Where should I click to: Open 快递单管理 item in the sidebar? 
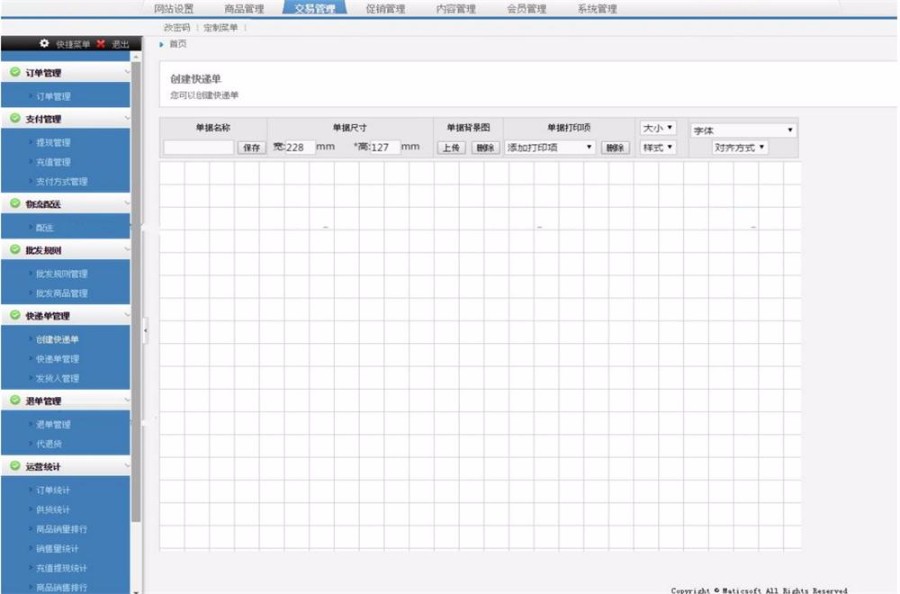pos(57,359)
